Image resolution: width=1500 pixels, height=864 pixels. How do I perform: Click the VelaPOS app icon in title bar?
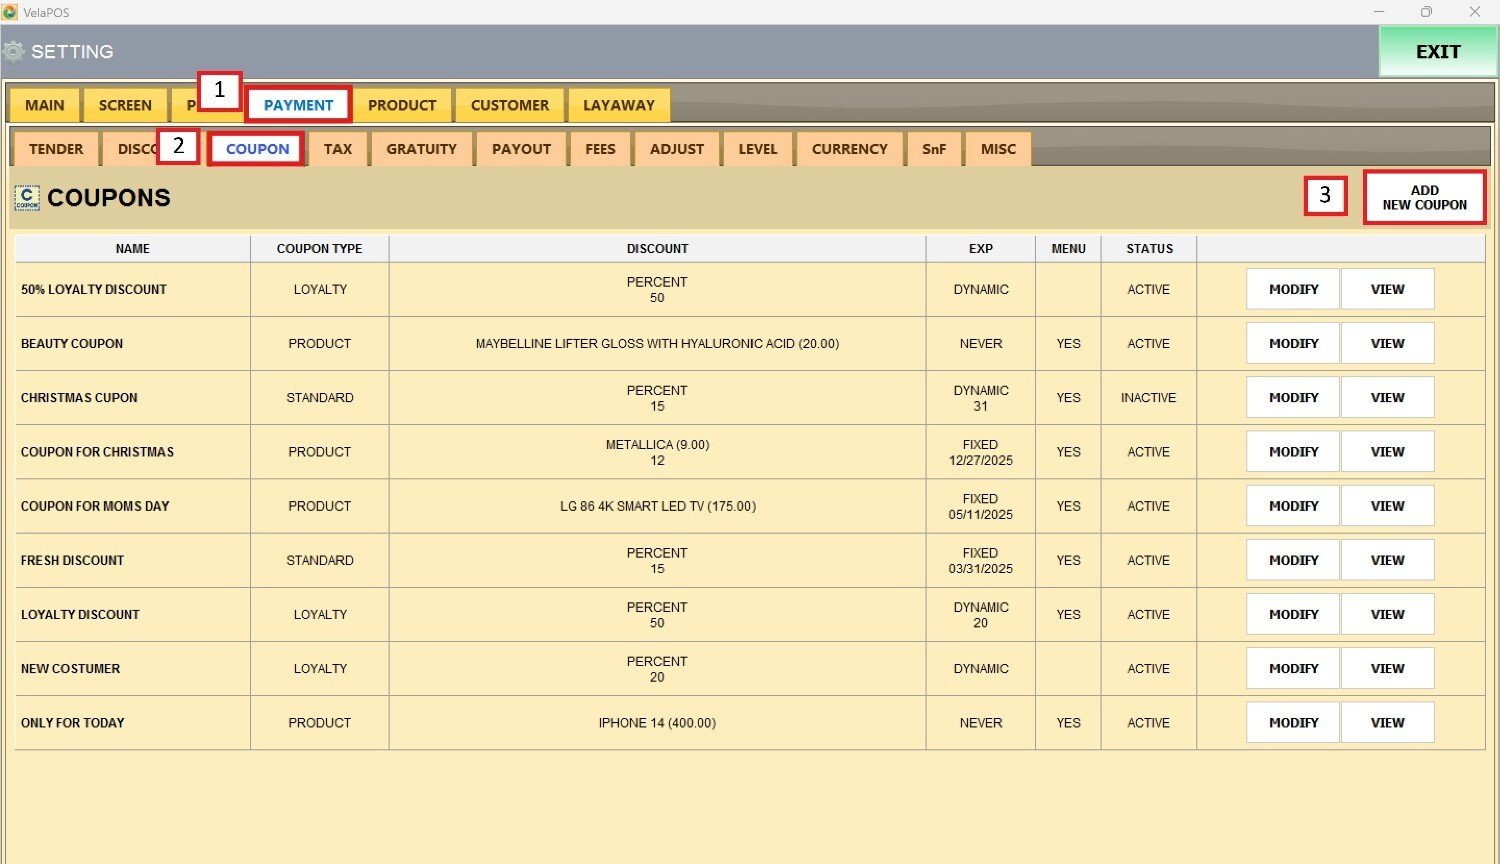(10, 12)
